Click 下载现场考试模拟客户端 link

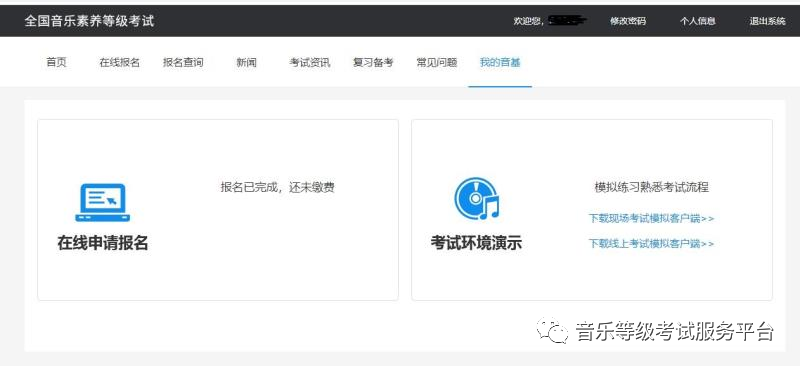pos(651,218)
